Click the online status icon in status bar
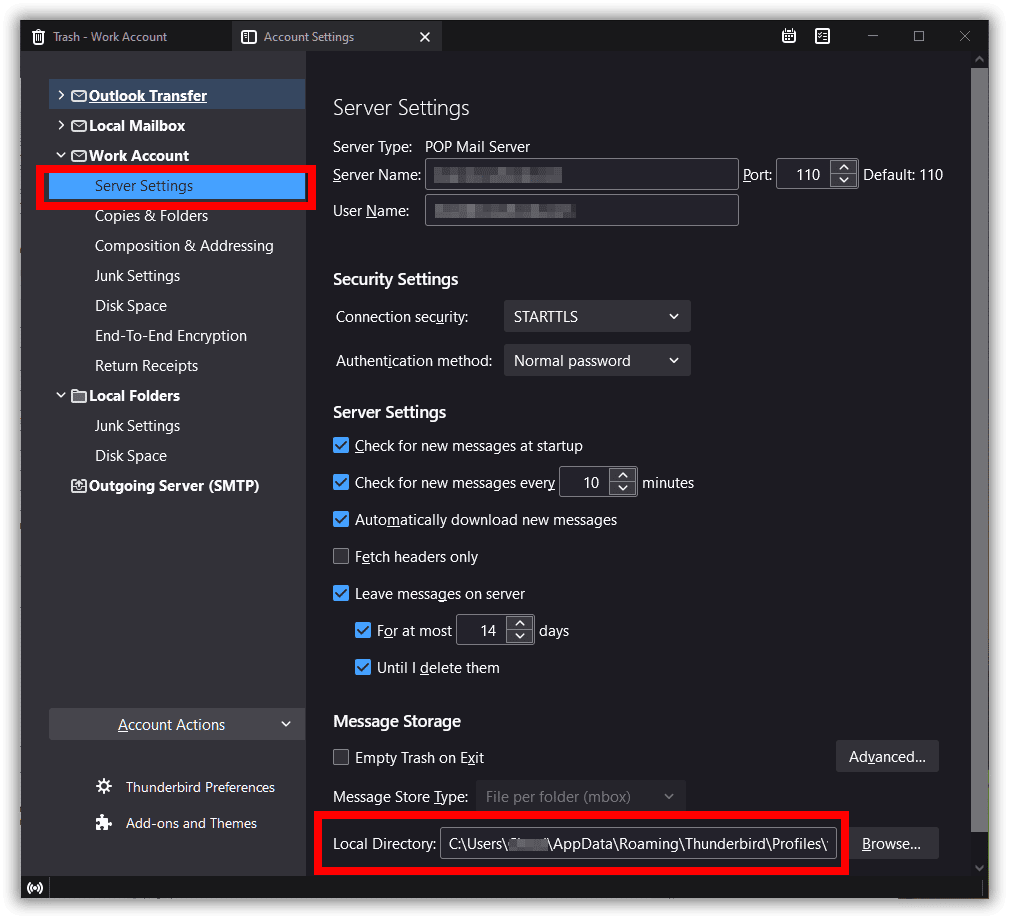 click(x=35, y=887)
